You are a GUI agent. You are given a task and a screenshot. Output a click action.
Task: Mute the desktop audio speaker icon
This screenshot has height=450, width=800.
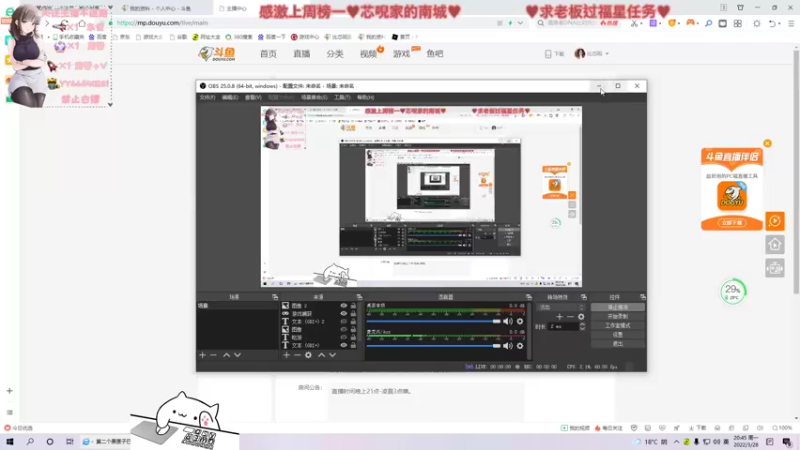click(508, 321)
